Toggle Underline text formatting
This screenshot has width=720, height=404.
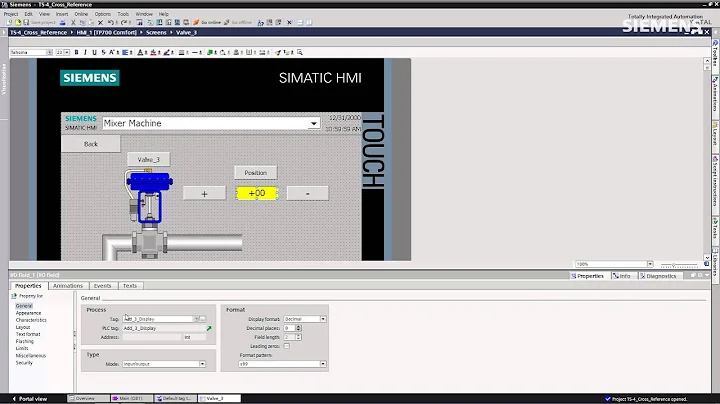pyautogui.click(x=94, y=52)
